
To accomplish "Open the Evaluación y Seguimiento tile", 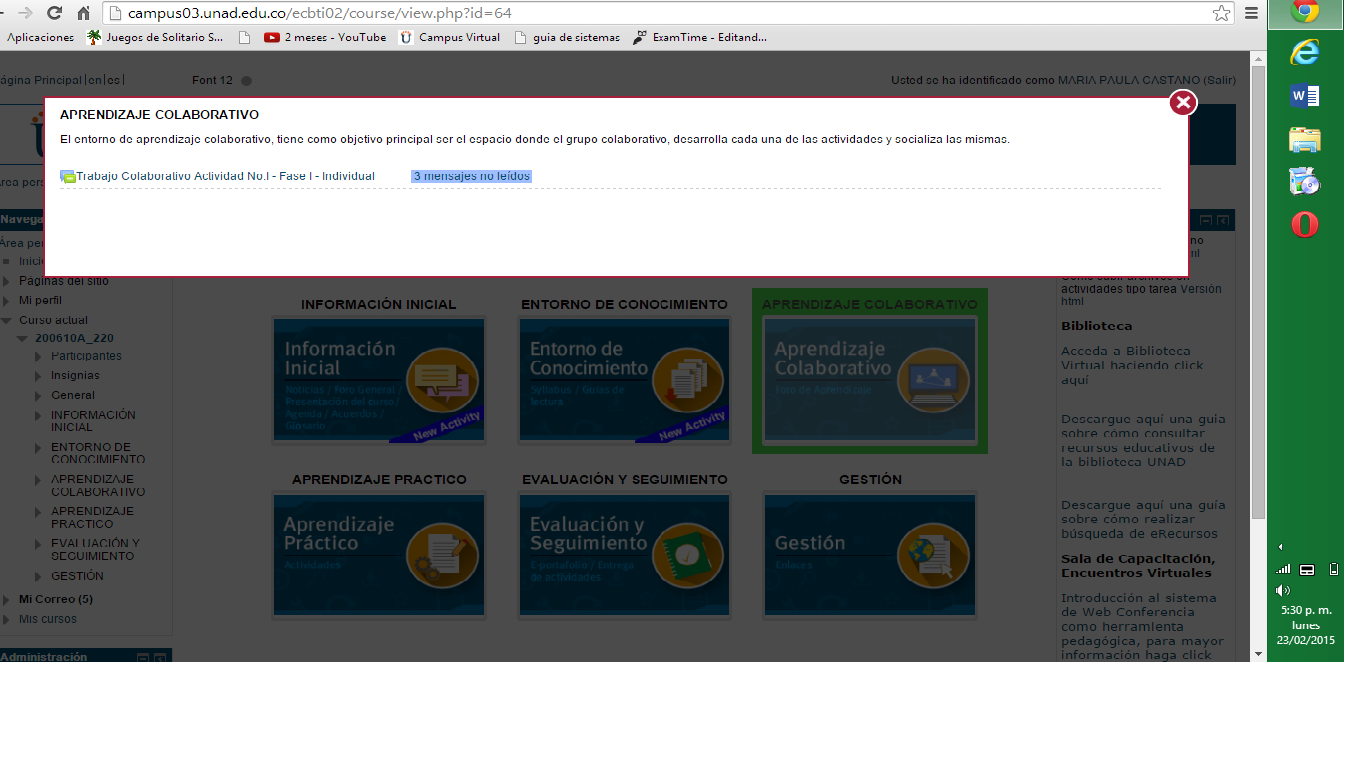I will pyautogui.click(x=624, y=556).
